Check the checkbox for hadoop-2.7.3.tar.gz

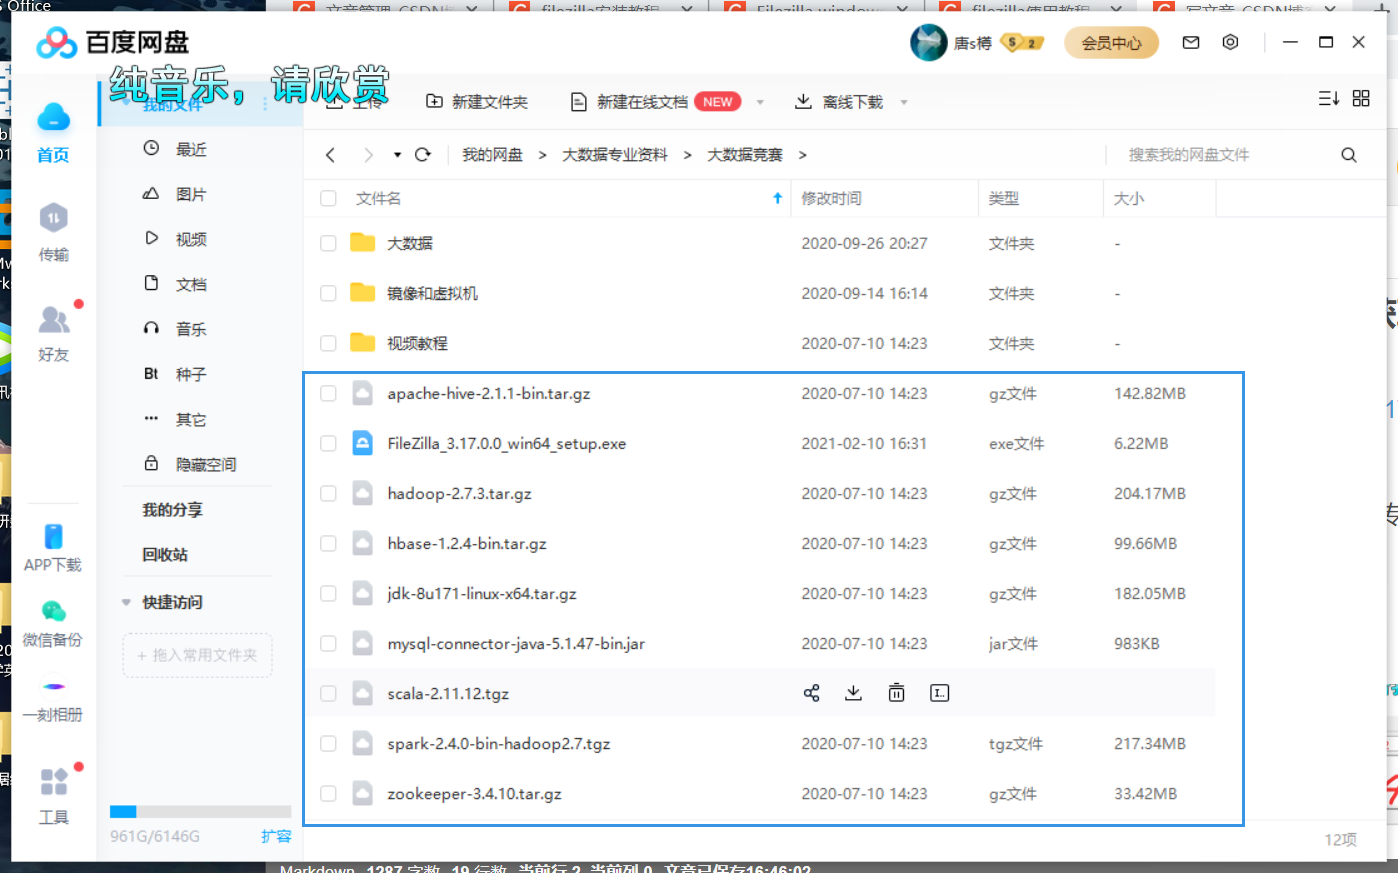coord(328,493)
